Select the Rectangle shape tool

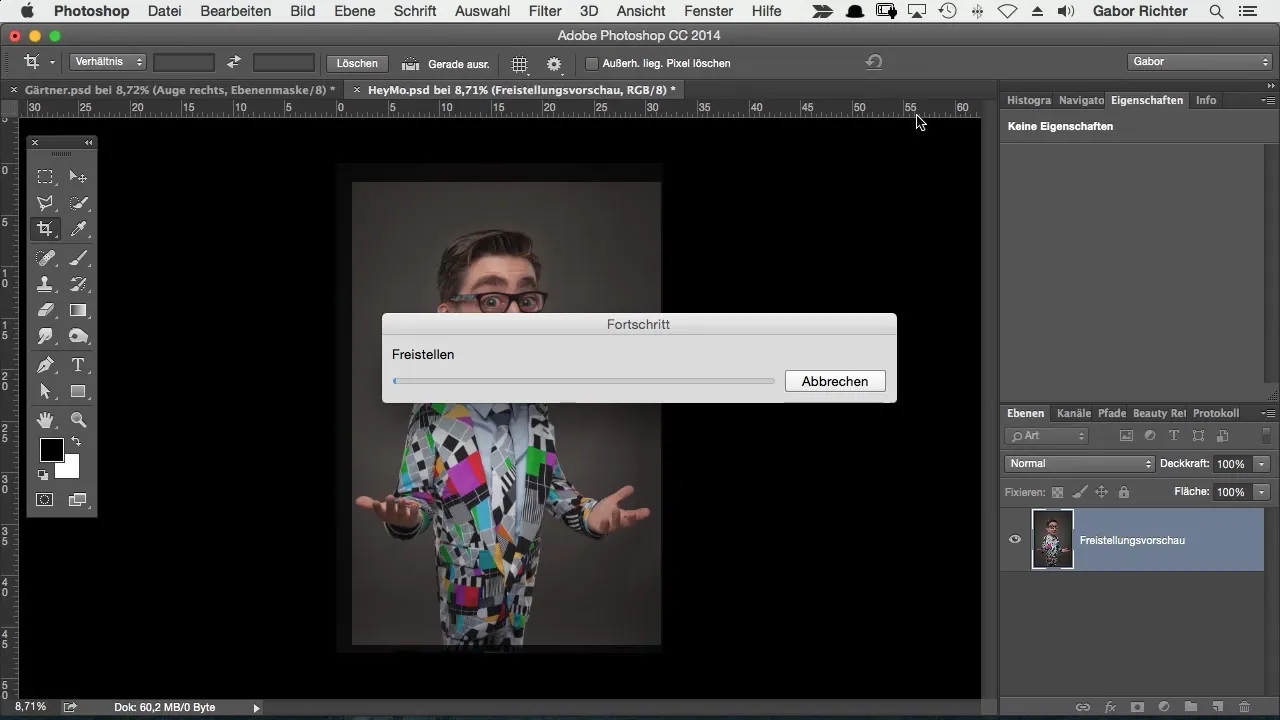pyautogui.click(x=78, y=392)
